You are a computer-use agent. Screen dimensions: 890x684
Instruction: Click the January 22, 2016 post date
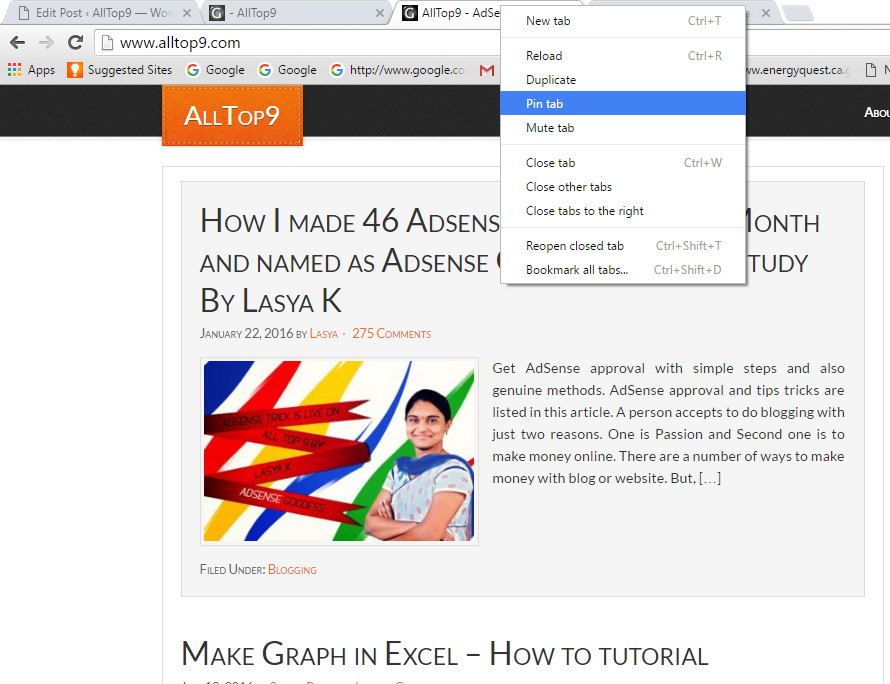point(246,334)
